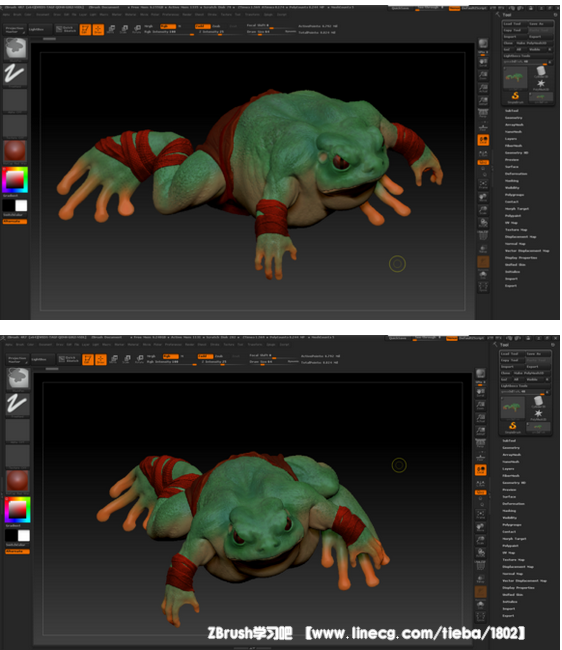
Task: Toggle the orange Alternate button in top screenshot
Action: click(x=15, y=222)
